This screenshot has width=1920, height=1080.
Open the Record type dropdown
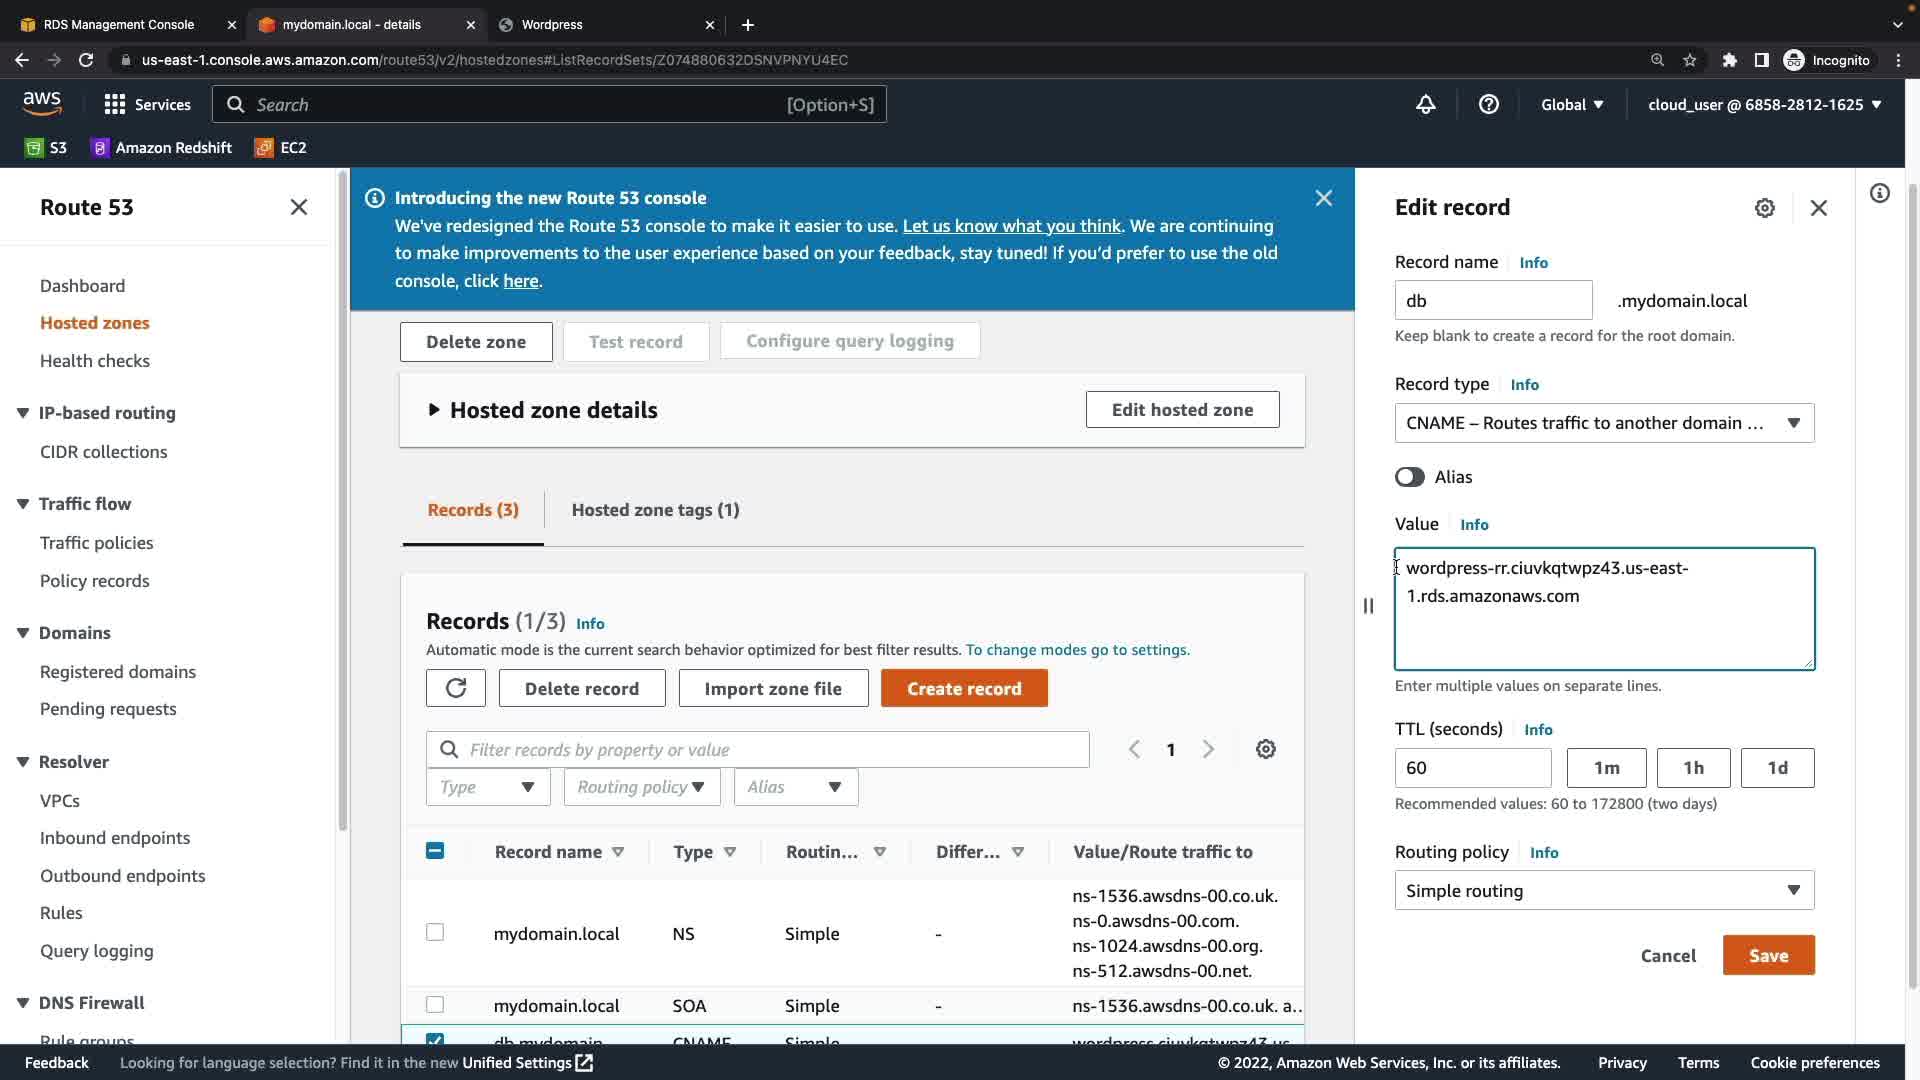click(1603, 423)
